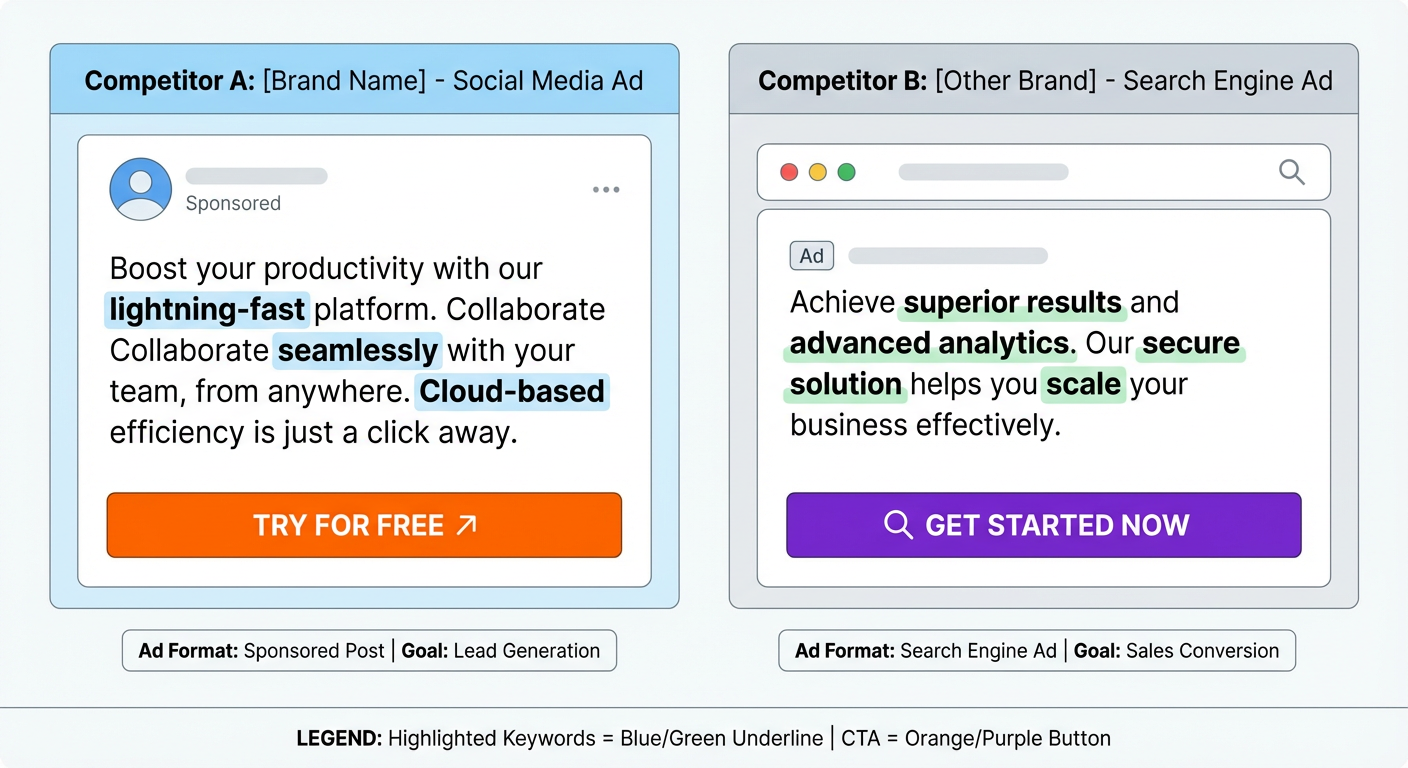Click the highlighted keyword "lightning-fast"

pos(208,309)
